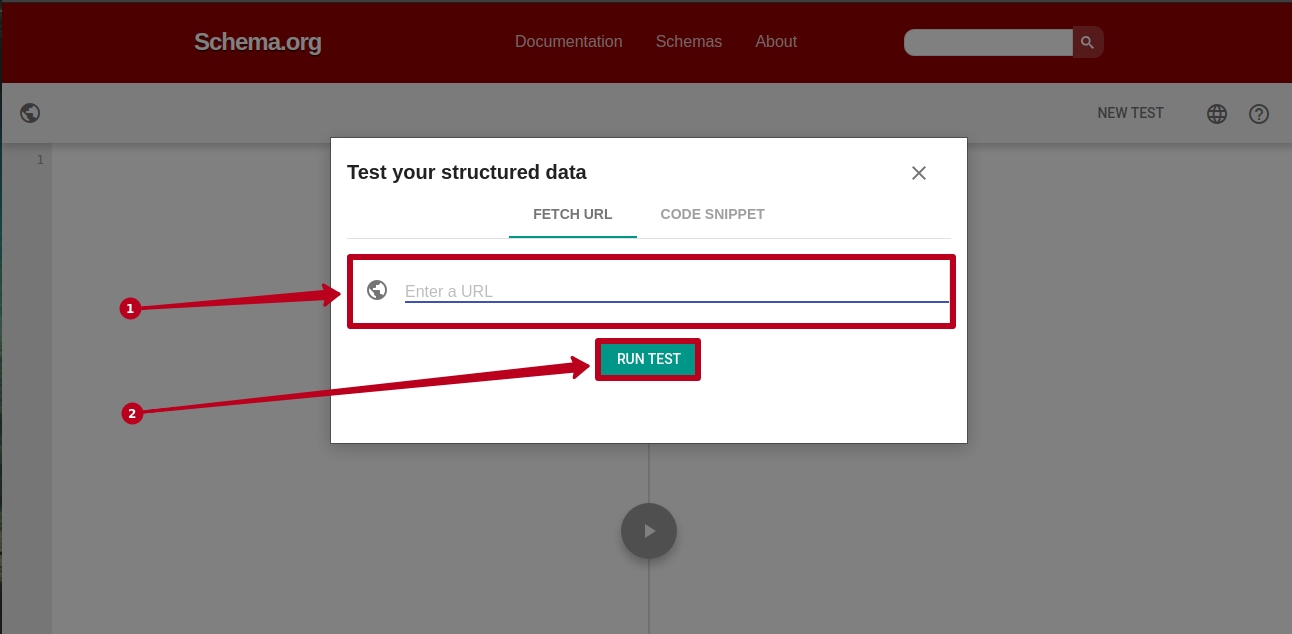
Task: Click the red numbered marker 2
Action: (131, 413)
